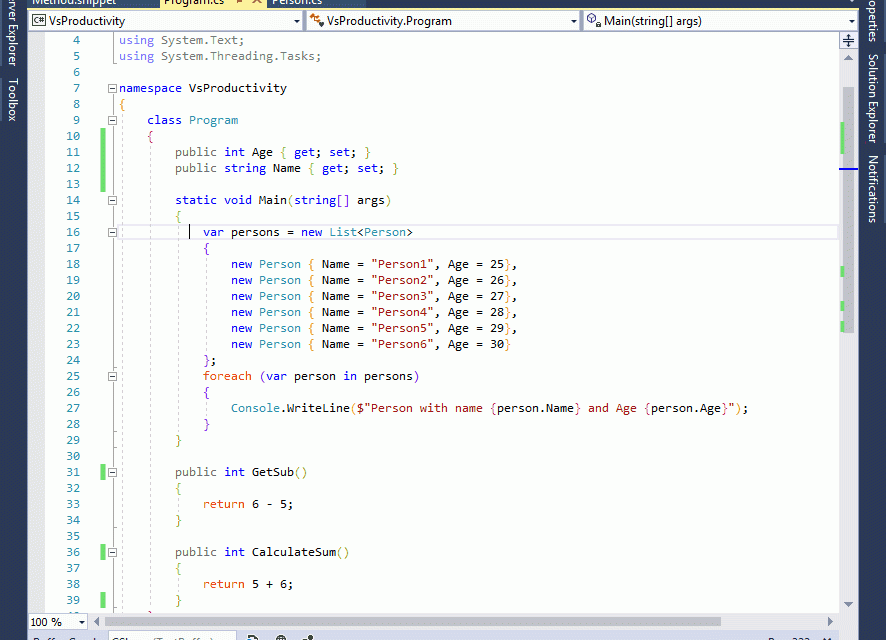This screenshot has height=640, width=886.
Task: Click the editor split-window handle icon
Action: pos(849,40)
